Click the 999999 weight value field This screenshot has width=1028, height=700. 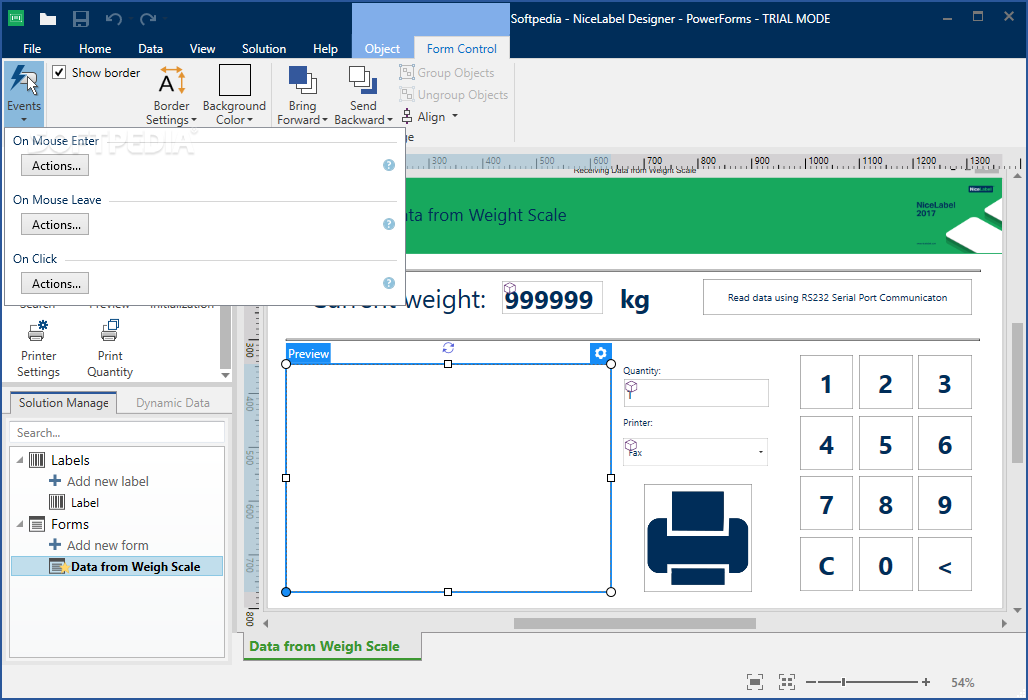[x=552, y=298]
